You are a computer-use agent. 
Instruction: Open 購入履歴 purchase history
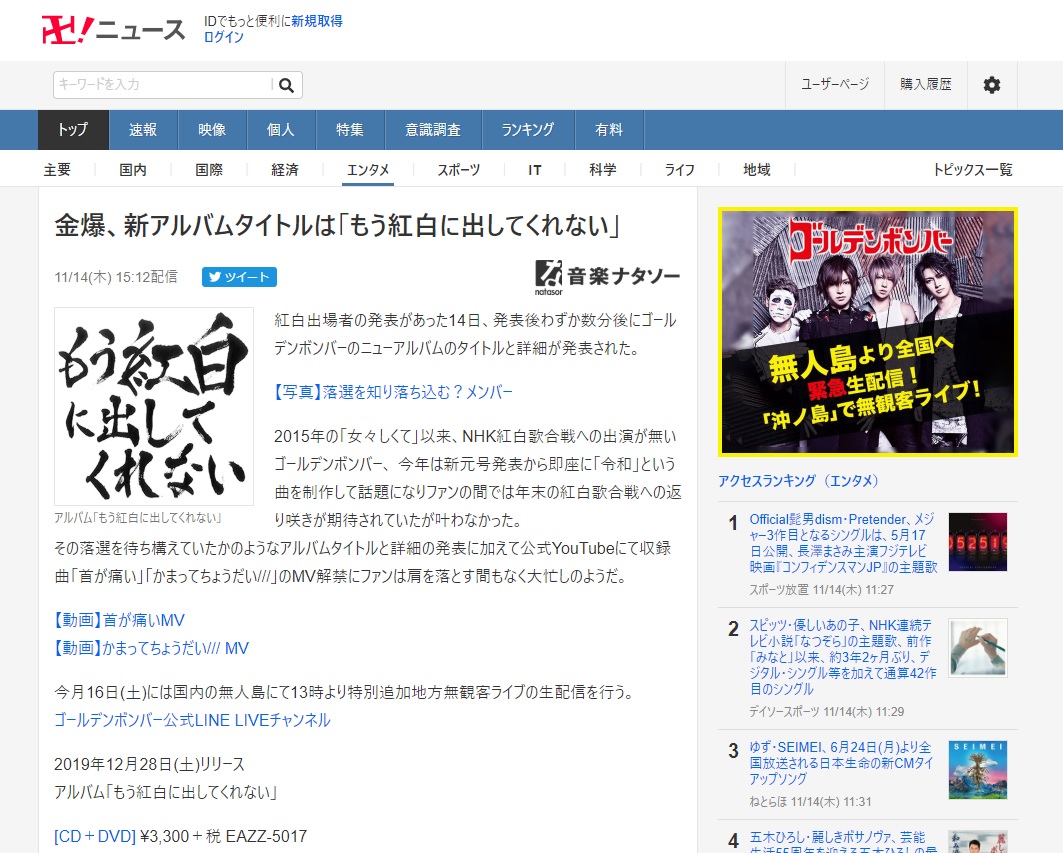926,85
